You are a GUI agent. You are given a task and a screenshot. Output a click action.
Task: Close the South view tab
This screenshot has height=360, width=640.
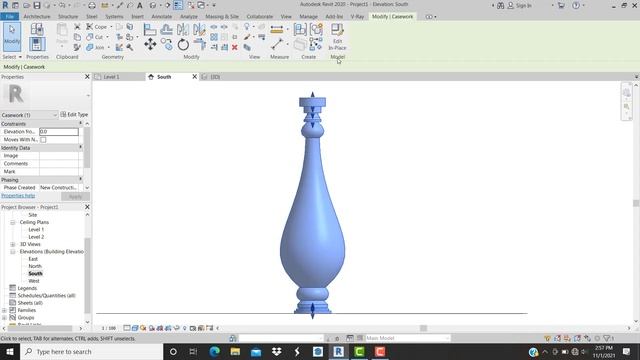[195, 77]
